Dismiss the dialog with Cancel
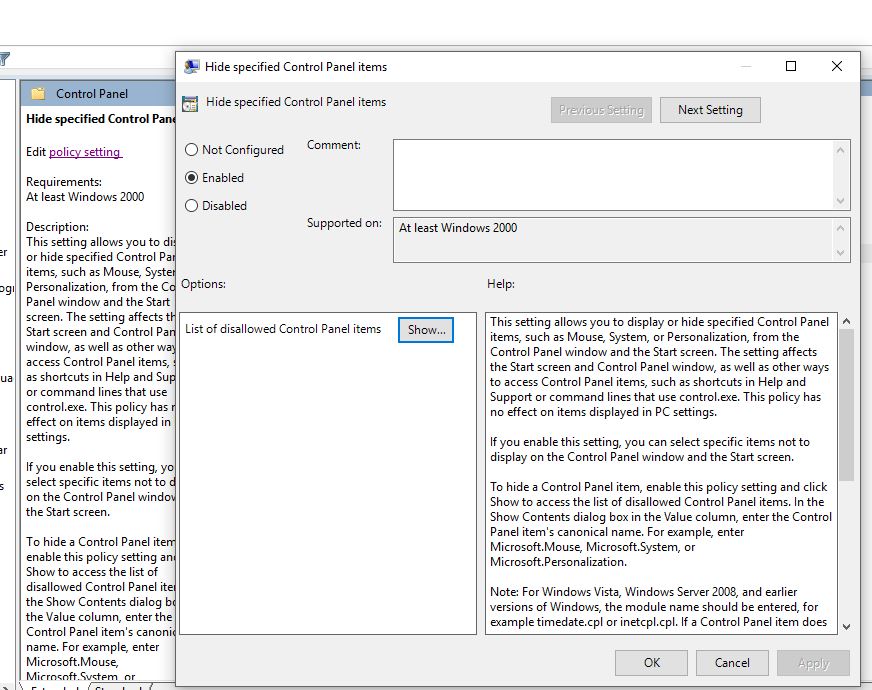872x690 pixels. (x=732, y=663)
